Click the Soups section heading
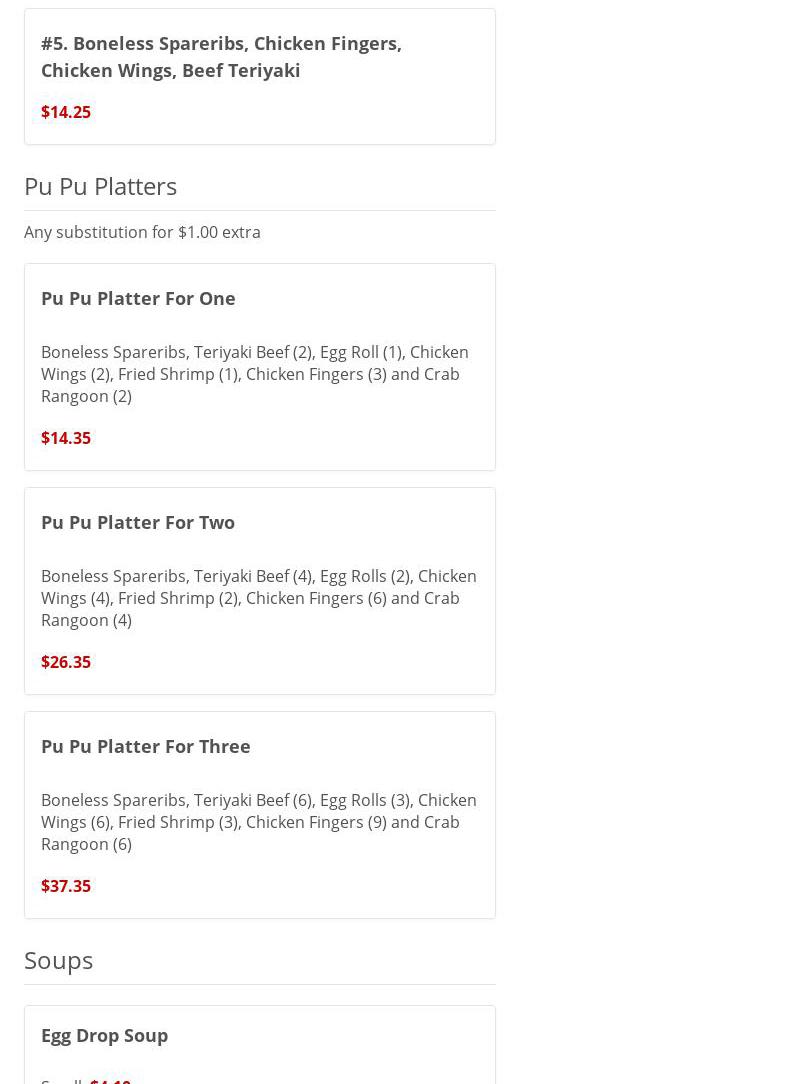This screenshot has width=785, height=1084. point(59,960)
